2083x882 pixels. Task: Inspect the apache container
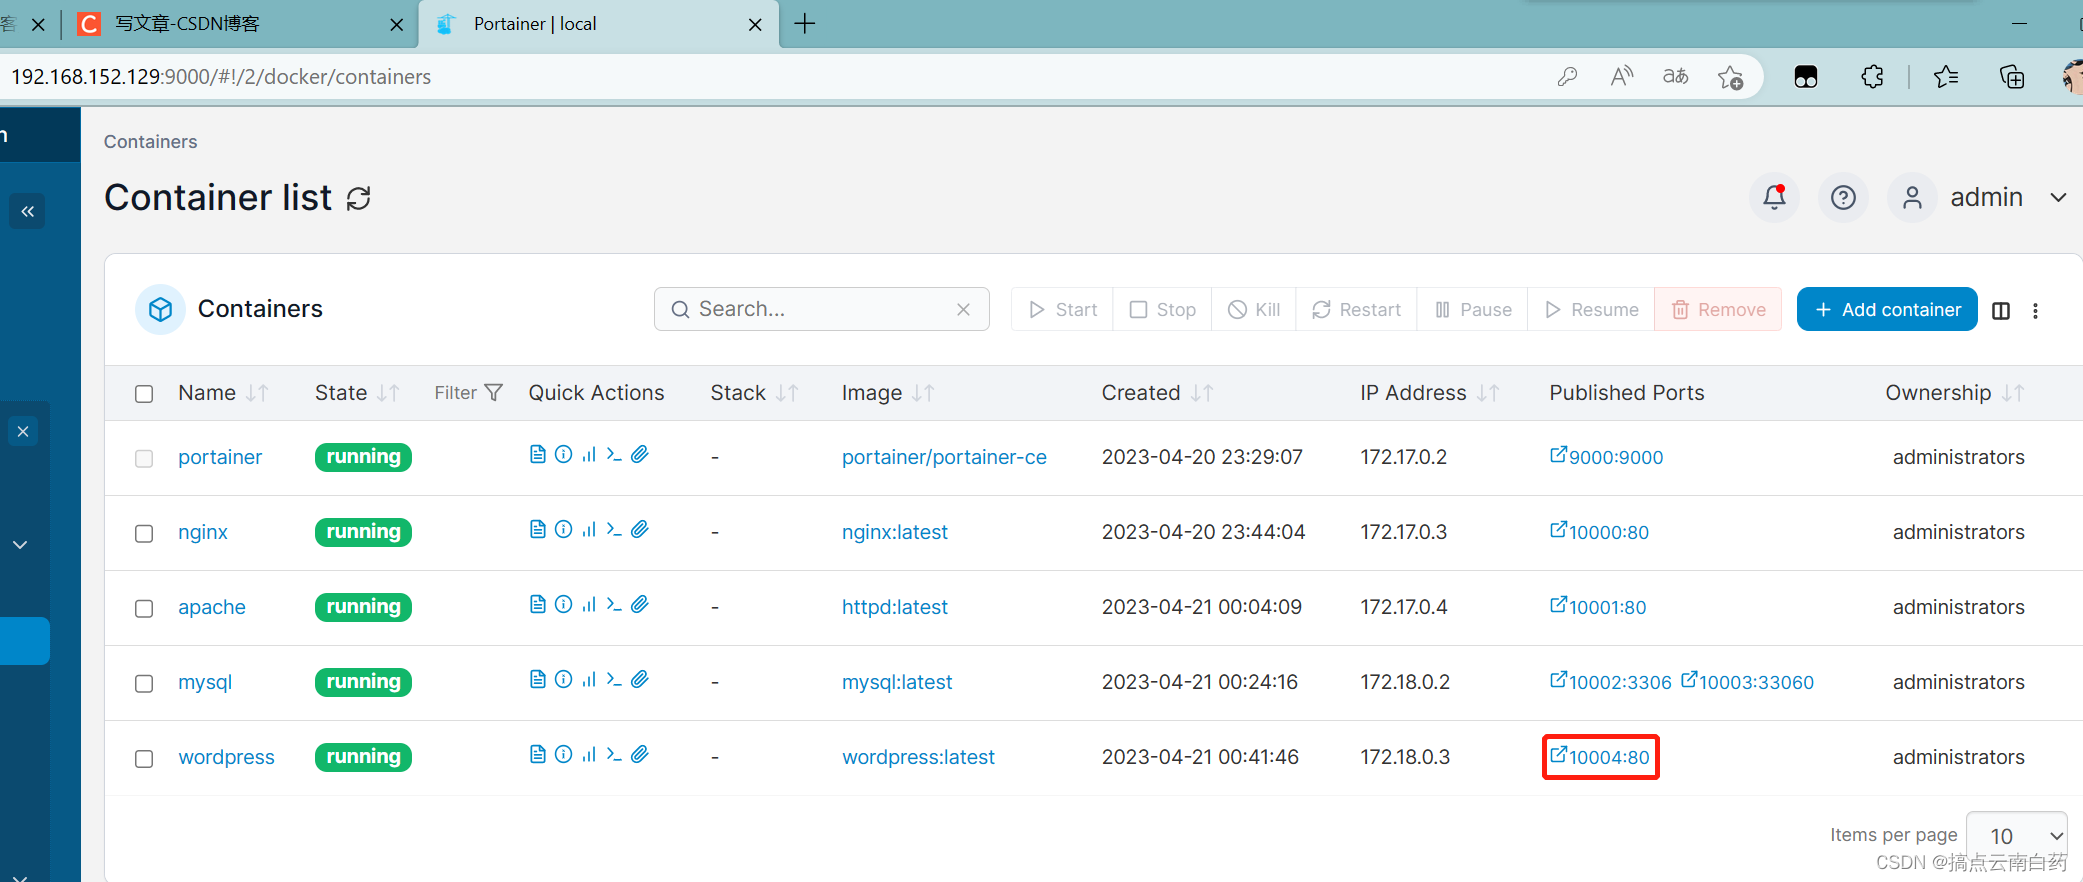pos(564,605)
